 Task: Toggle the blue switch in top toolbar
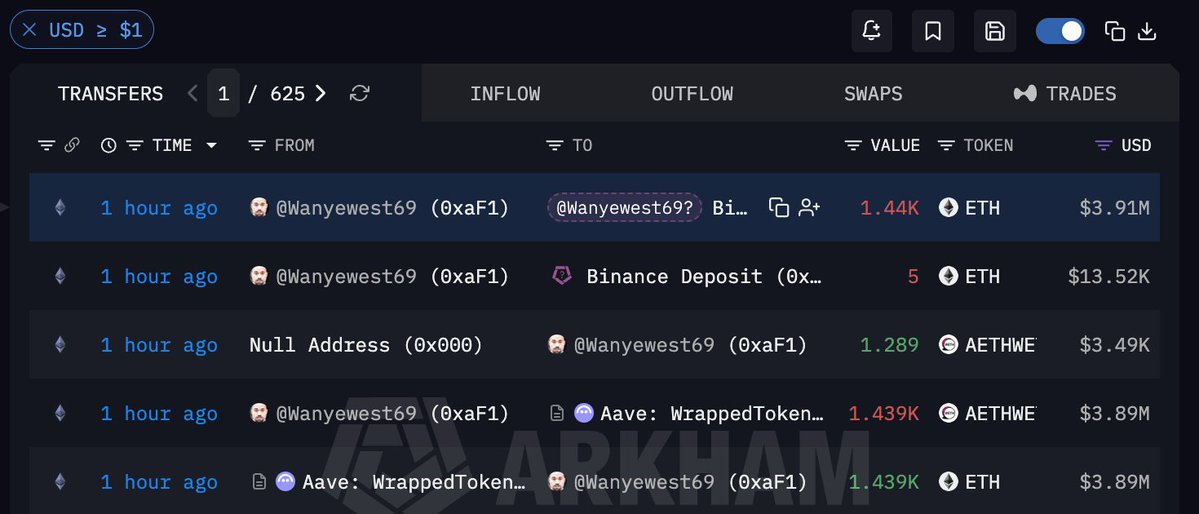click(x=1060, y=31)
